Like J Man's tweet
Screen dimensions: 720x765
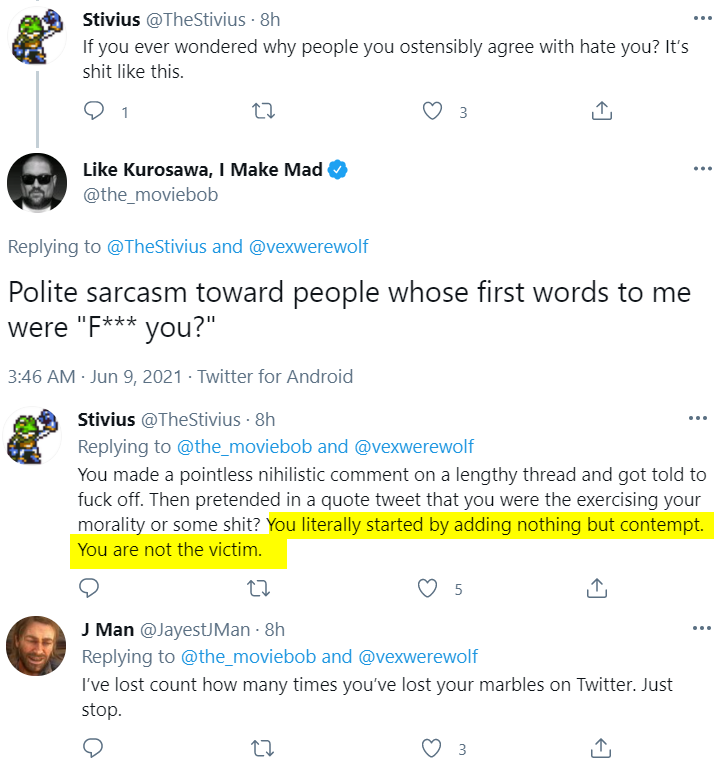431,748
